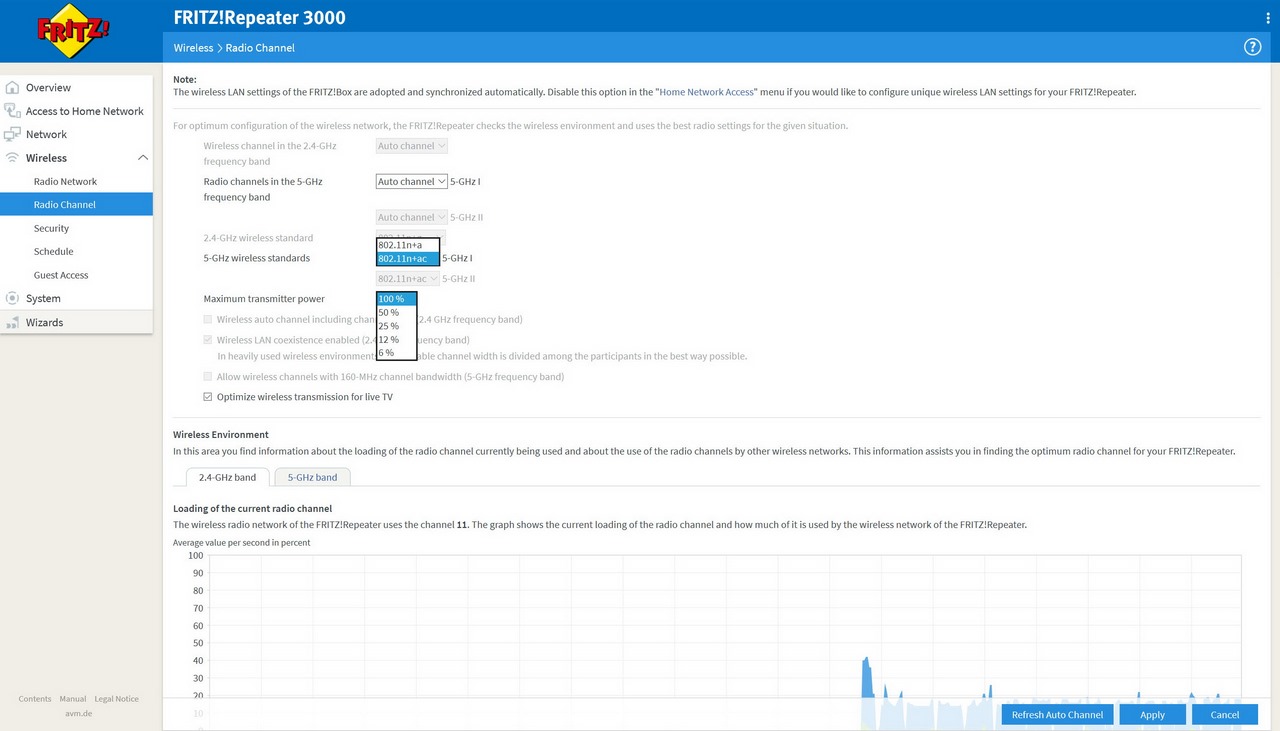Image resolution: width=1280 pixels, height=731 pixels.
Task: Switch to 5-GHz band tab
Action: [x=313, y=477]
